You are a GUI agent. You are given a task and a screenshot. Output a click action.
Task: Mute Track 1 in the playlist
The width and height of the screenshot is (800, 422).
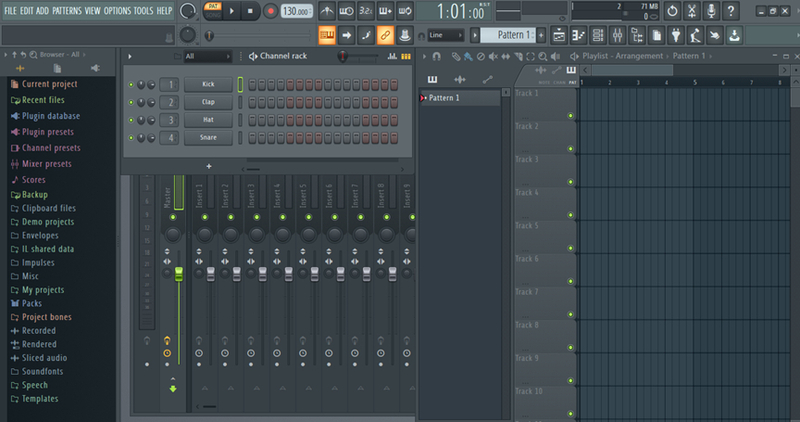[570, 116]
